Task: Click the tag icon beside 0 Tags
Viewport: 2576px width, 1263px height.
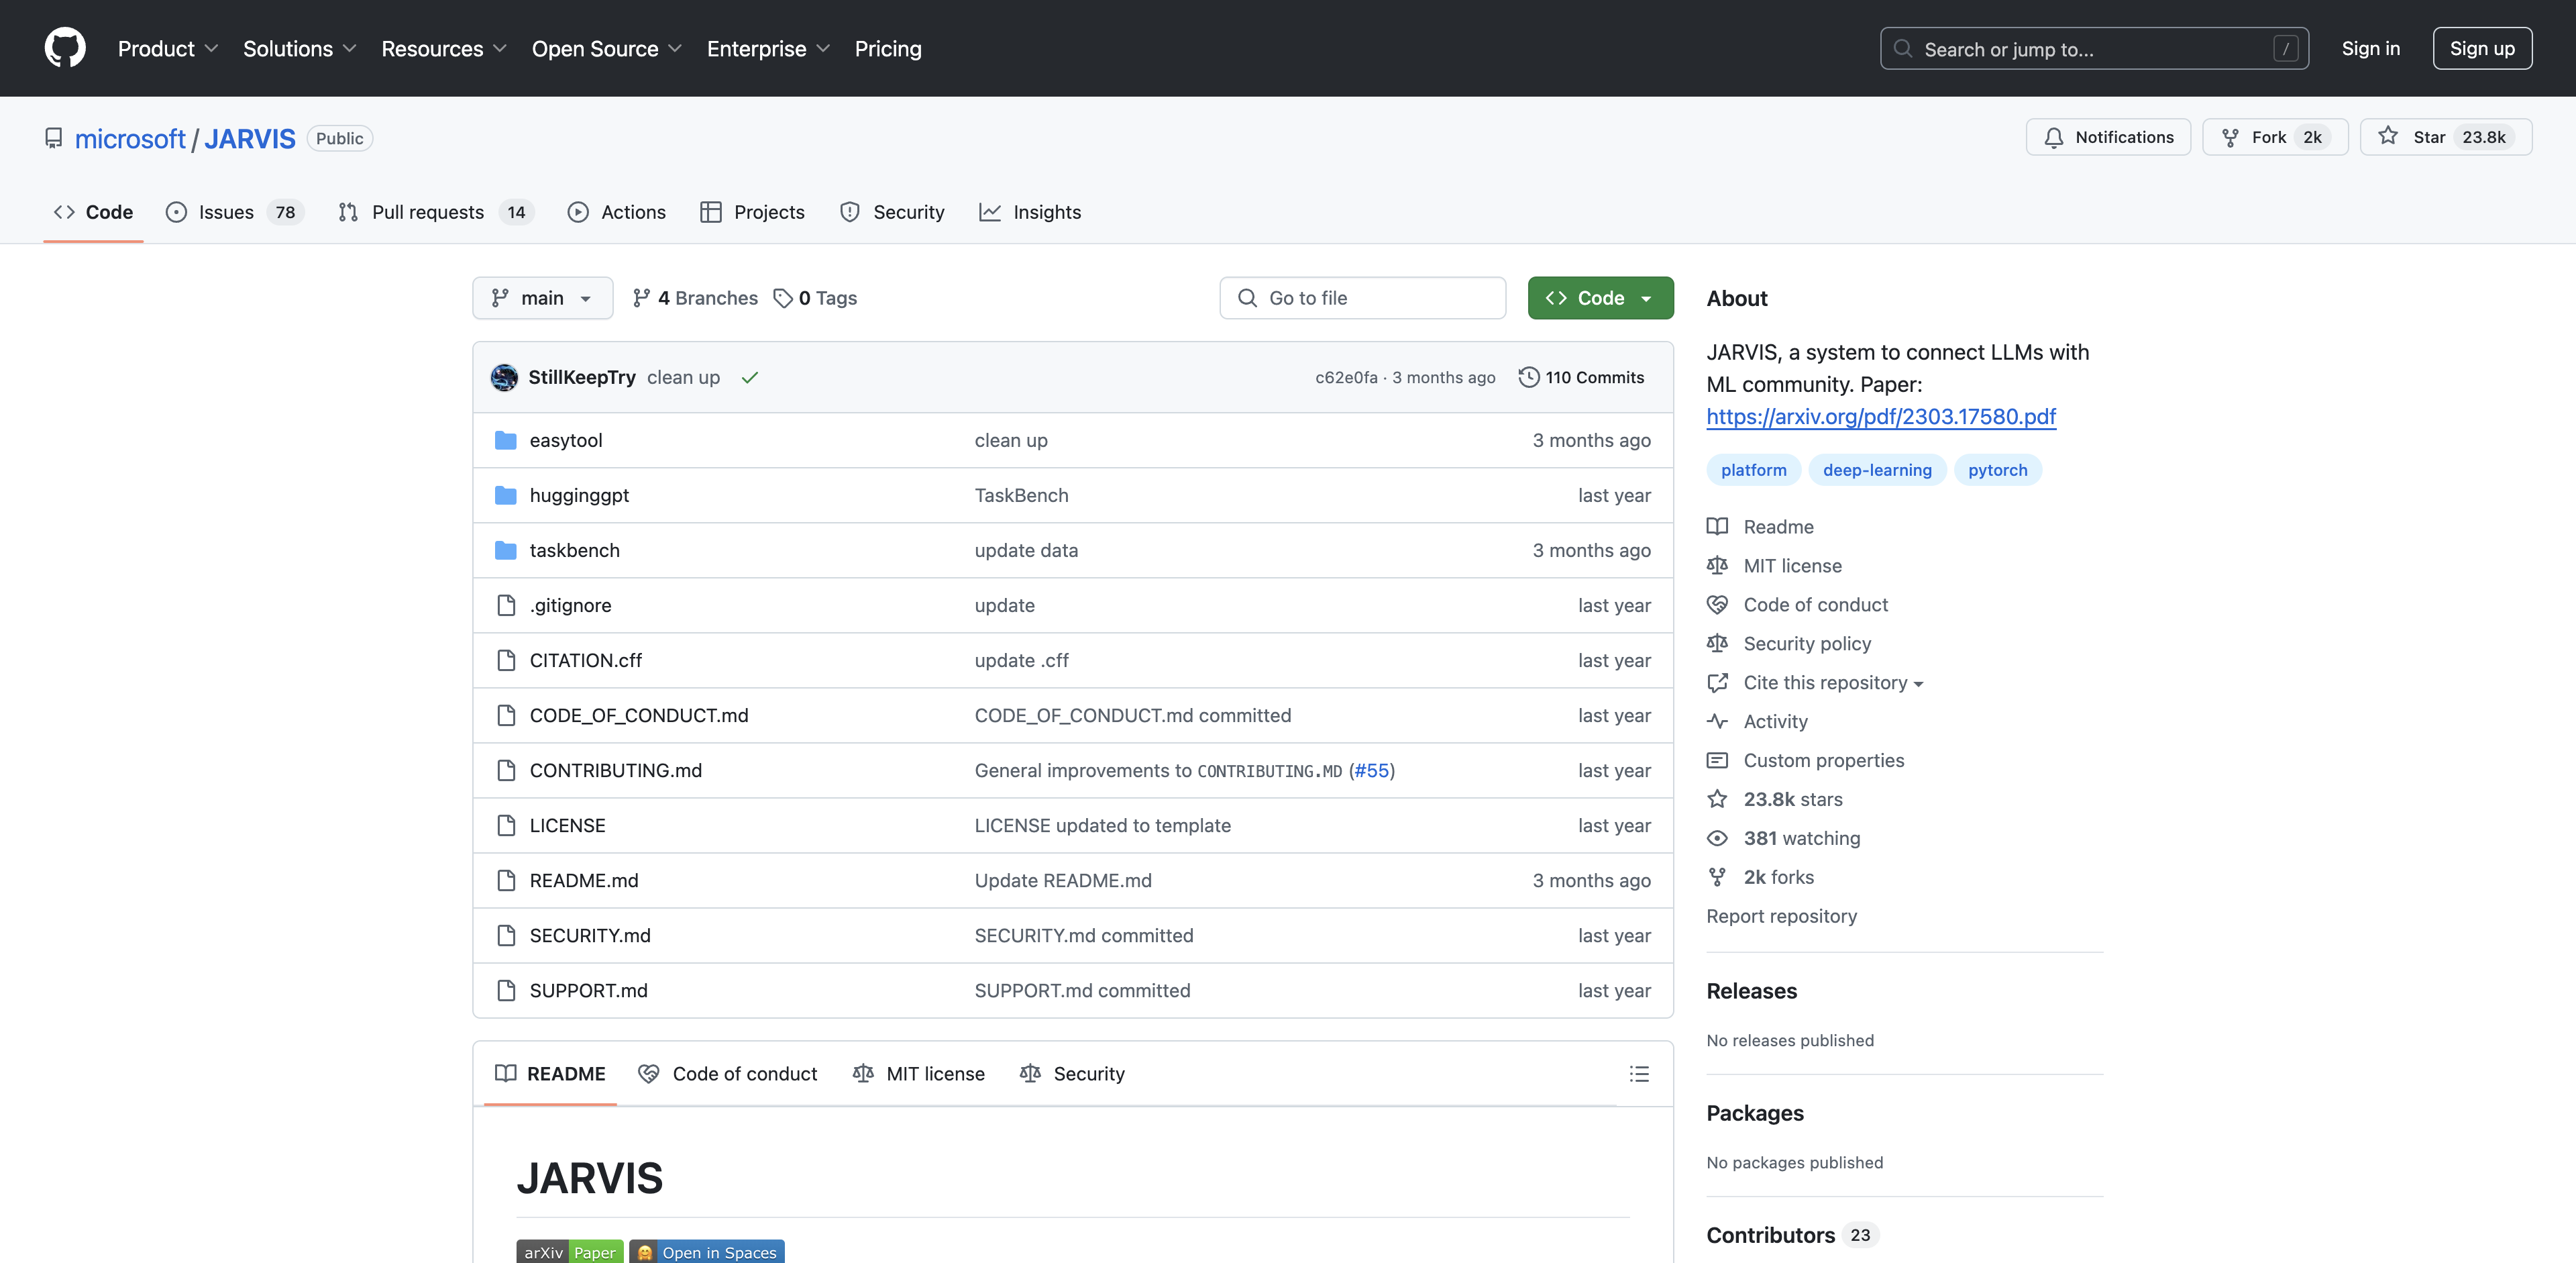Action: pyautogui.click(x=783, y=298)
